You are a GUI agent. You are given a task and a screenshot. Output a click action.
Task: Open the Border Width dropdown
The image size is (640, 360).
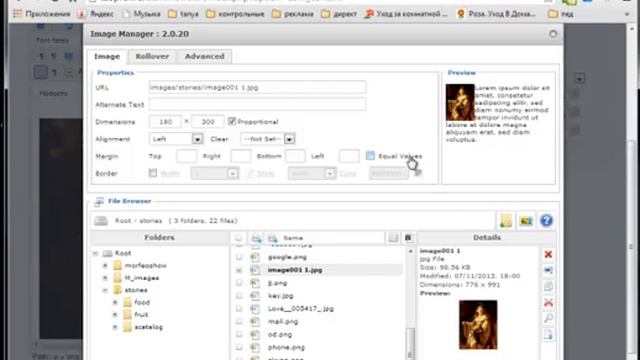[215, 173]
